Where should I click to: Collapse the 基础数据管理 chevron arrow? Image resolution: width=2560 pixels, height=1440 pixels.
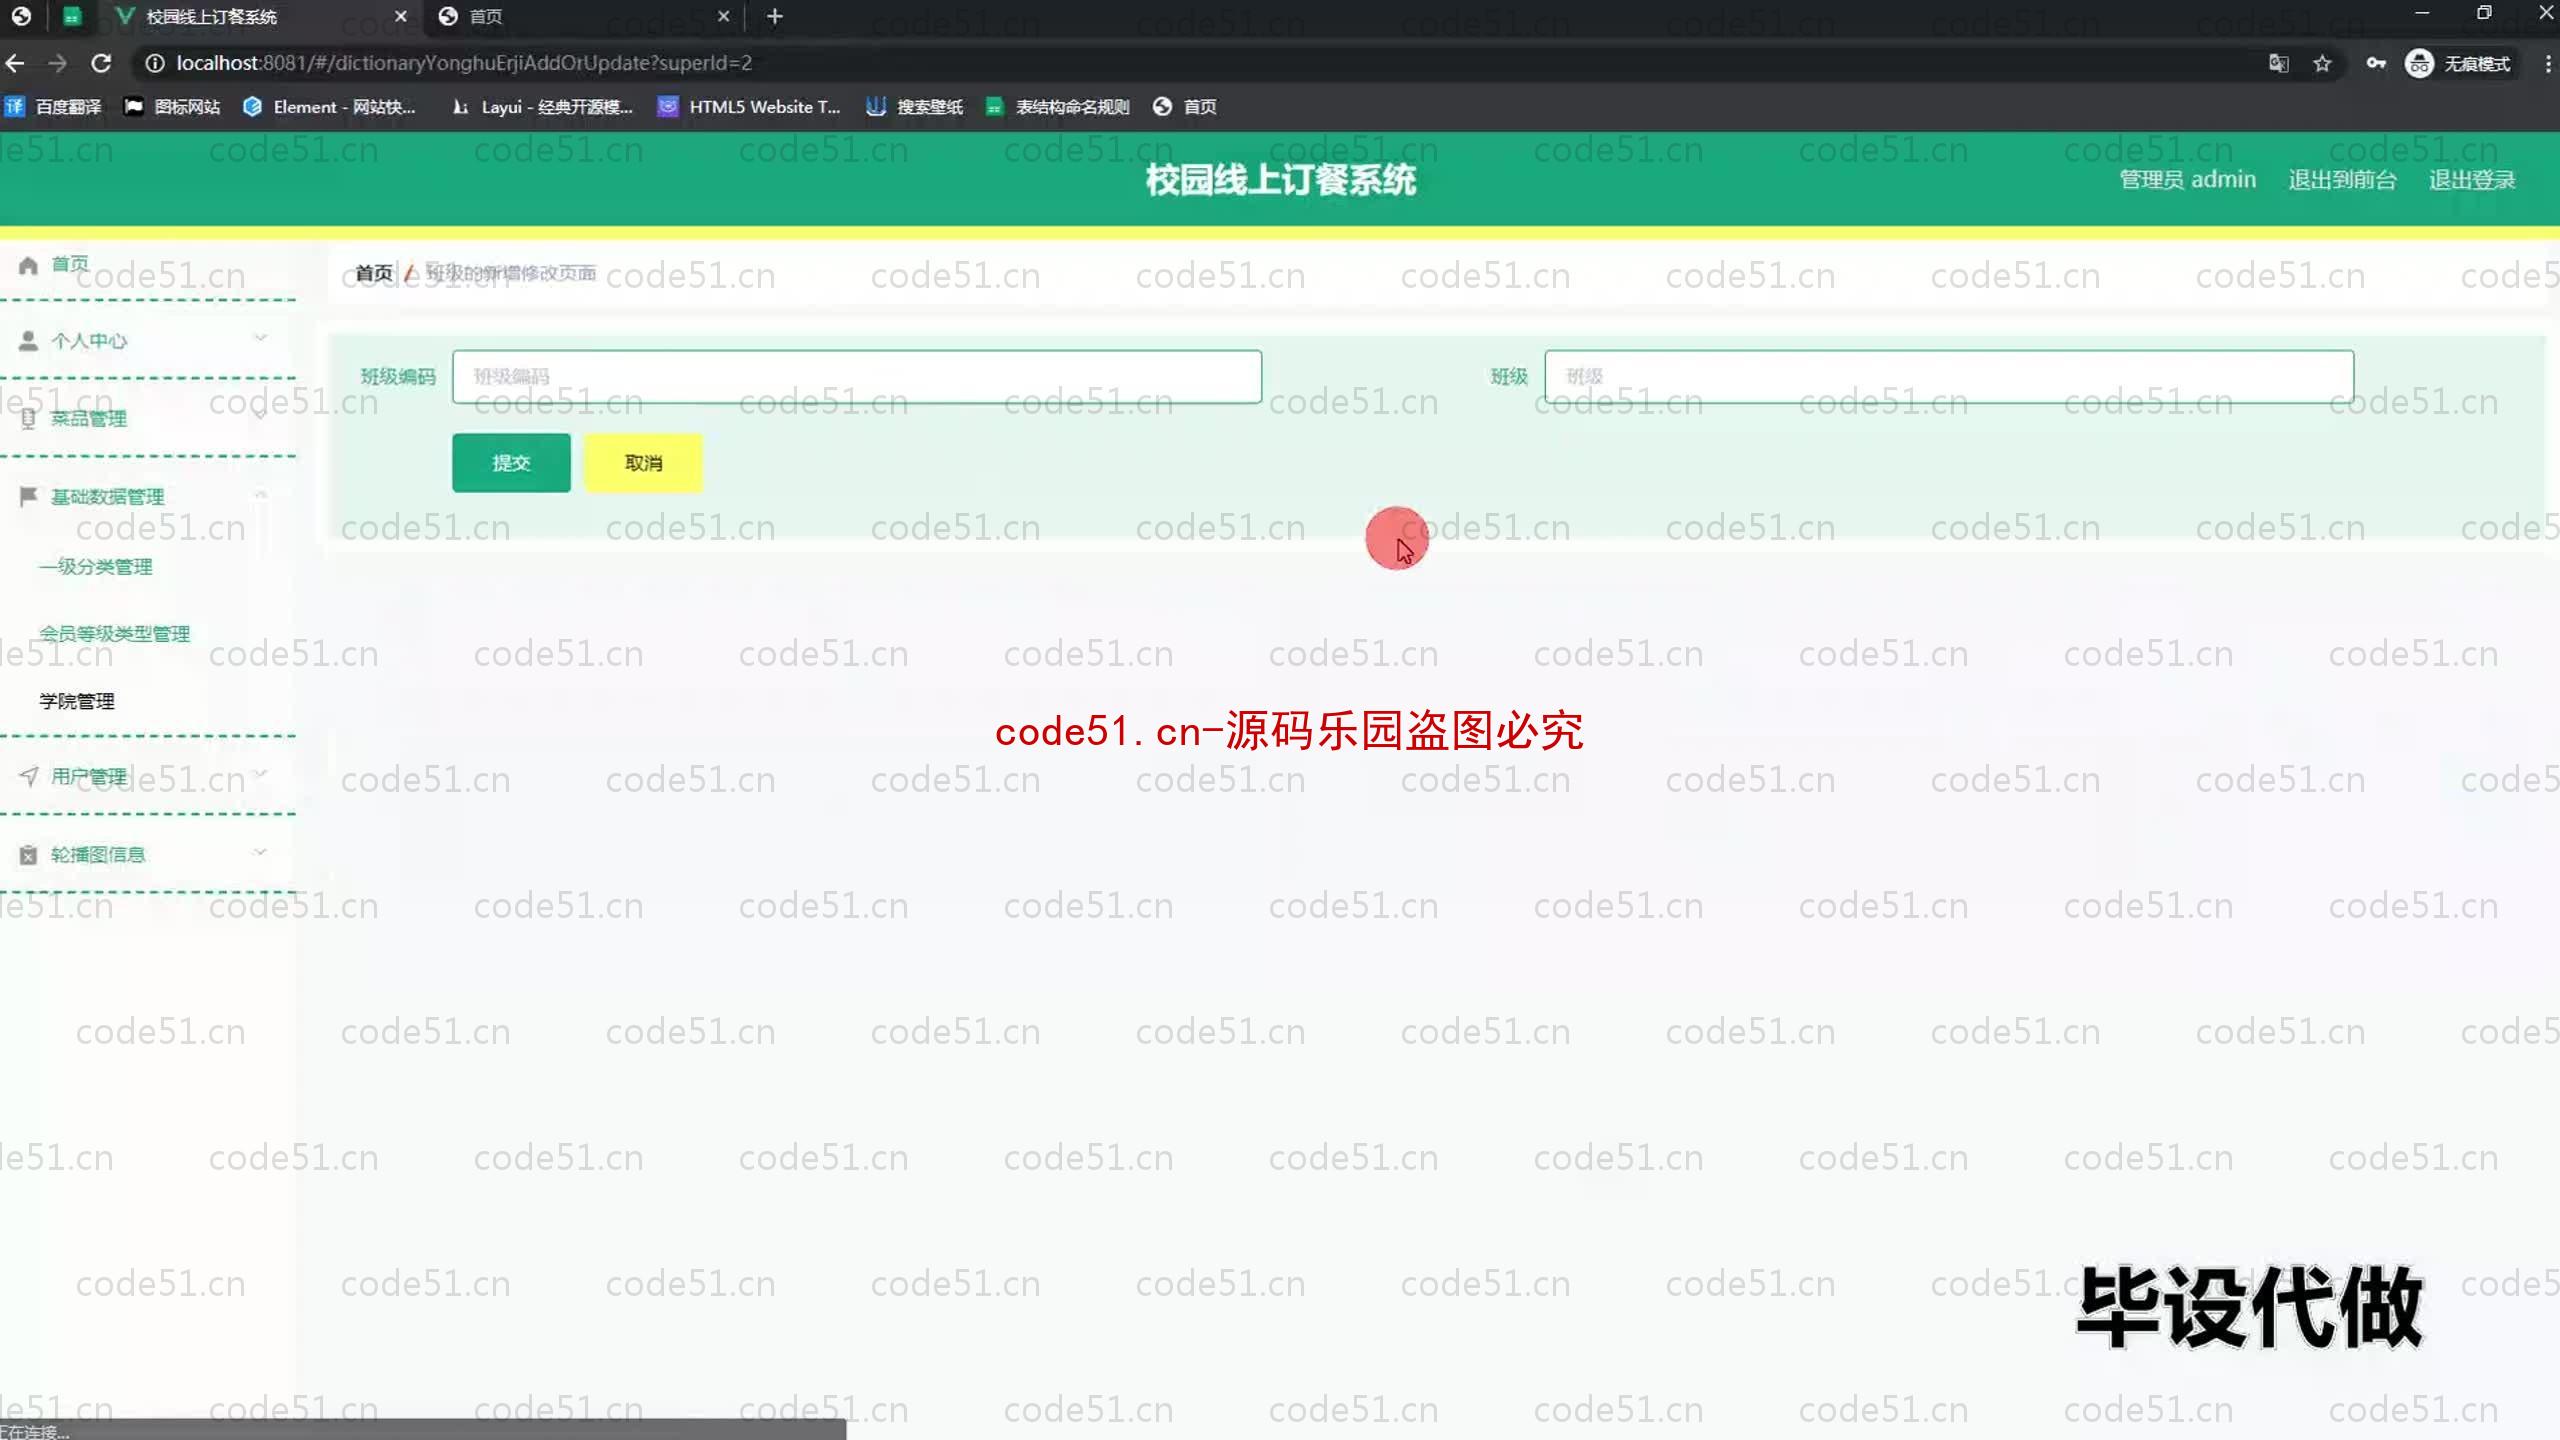coord(260,494)
